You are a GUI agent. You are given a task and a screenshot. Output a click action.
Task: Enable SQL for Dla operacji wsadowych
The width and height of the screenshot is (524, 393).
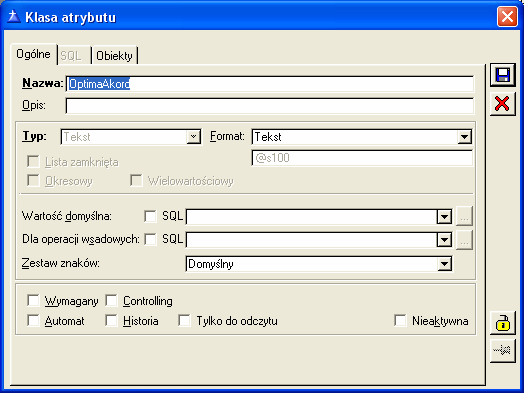[x=150, y=239]
